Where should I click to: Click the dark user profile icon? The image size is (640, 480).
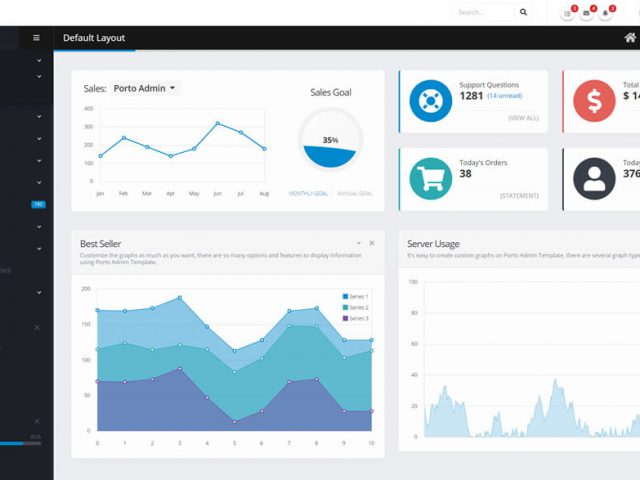594,178
